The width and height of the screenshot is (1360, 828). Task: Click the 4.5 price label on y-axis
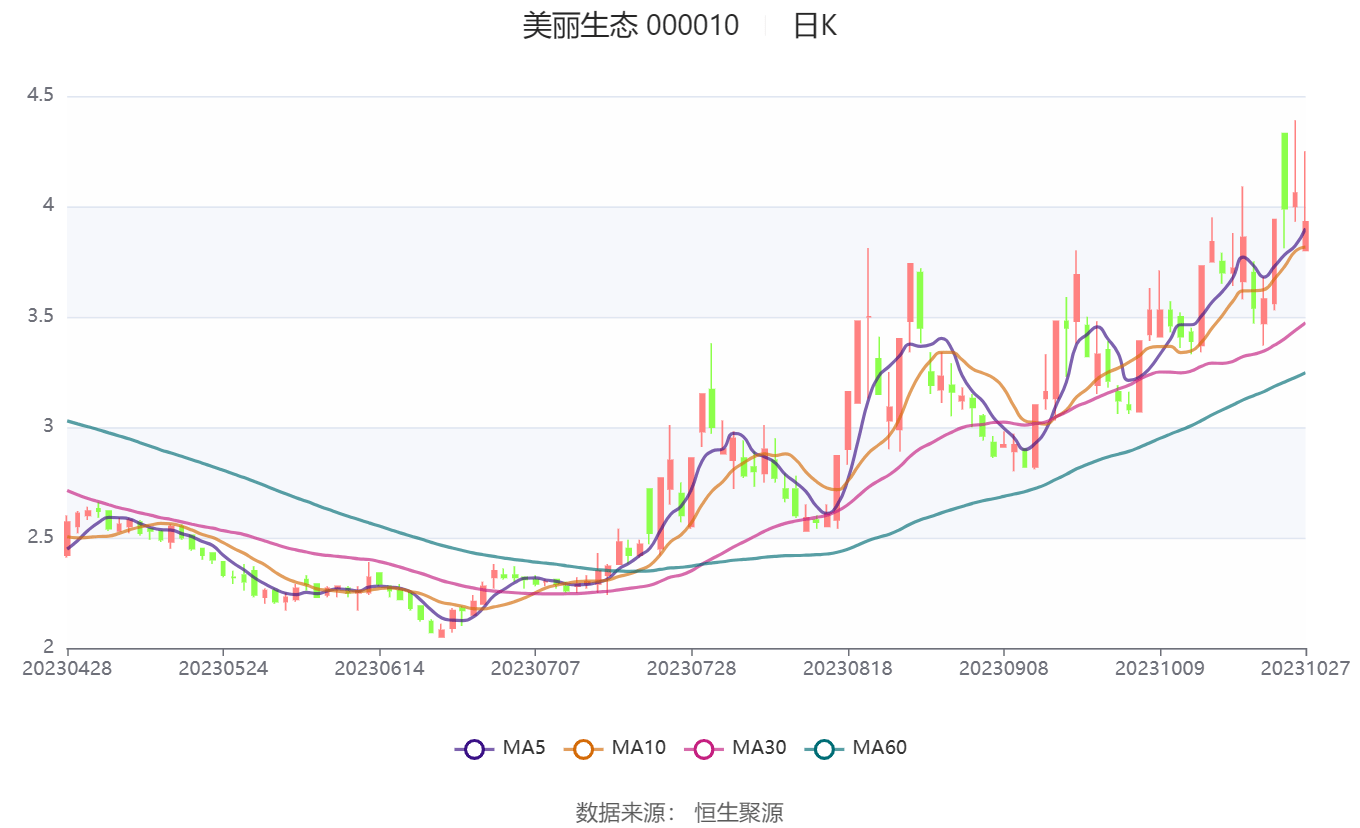(40, 95)
